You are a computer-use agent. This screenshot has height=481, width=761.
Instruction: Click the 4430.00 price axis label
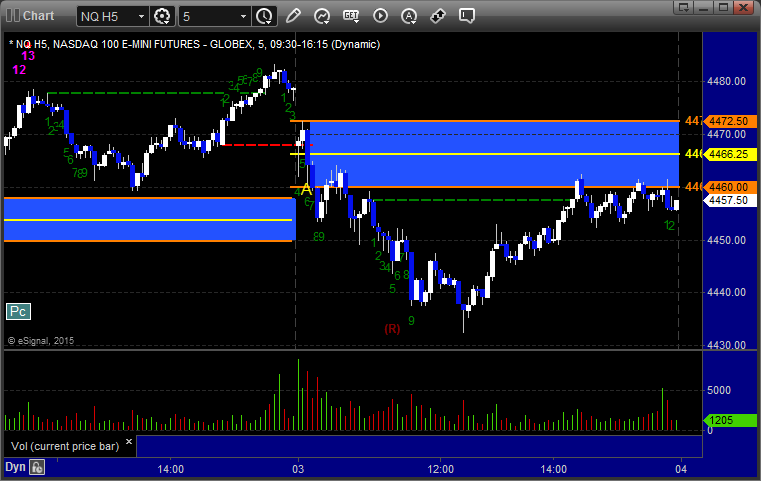727,345
